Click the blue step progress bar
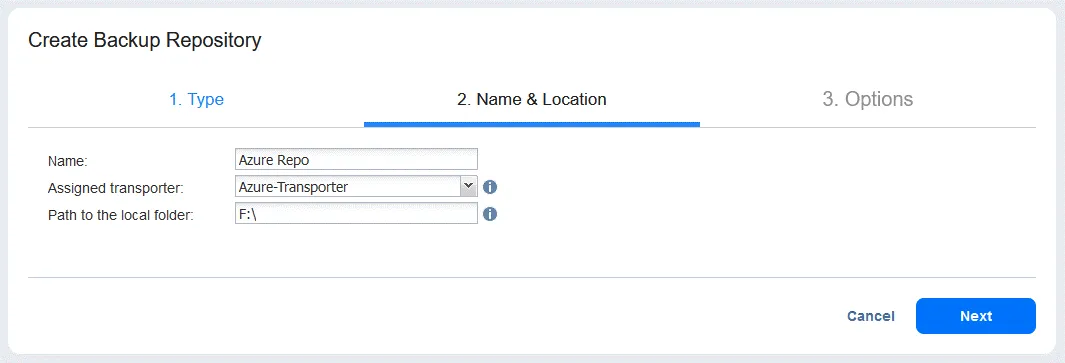 [532, 124]
